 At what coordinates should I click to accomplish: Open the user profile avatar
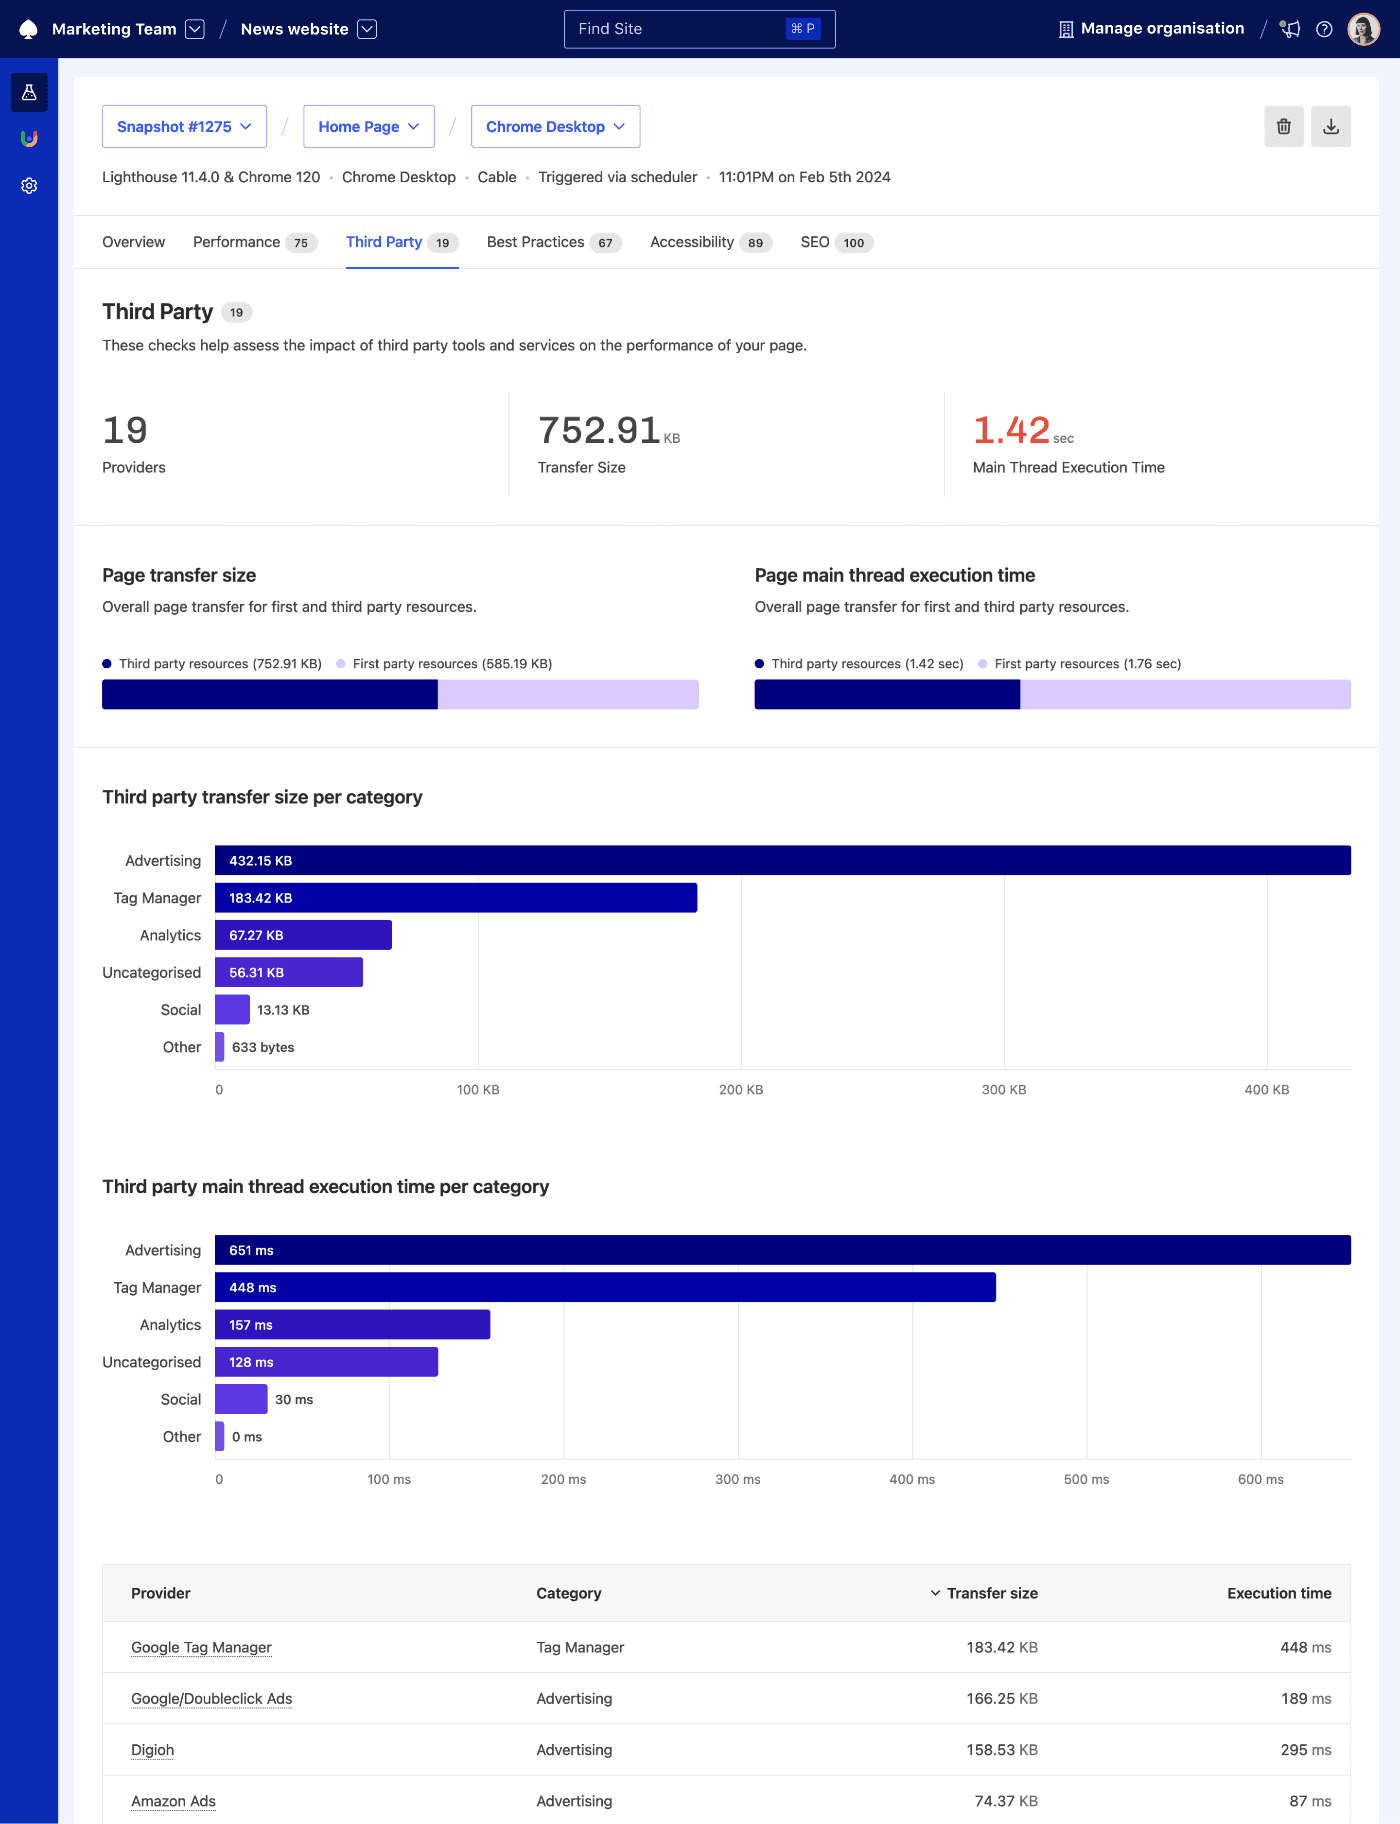click(x=1363, y=29)
